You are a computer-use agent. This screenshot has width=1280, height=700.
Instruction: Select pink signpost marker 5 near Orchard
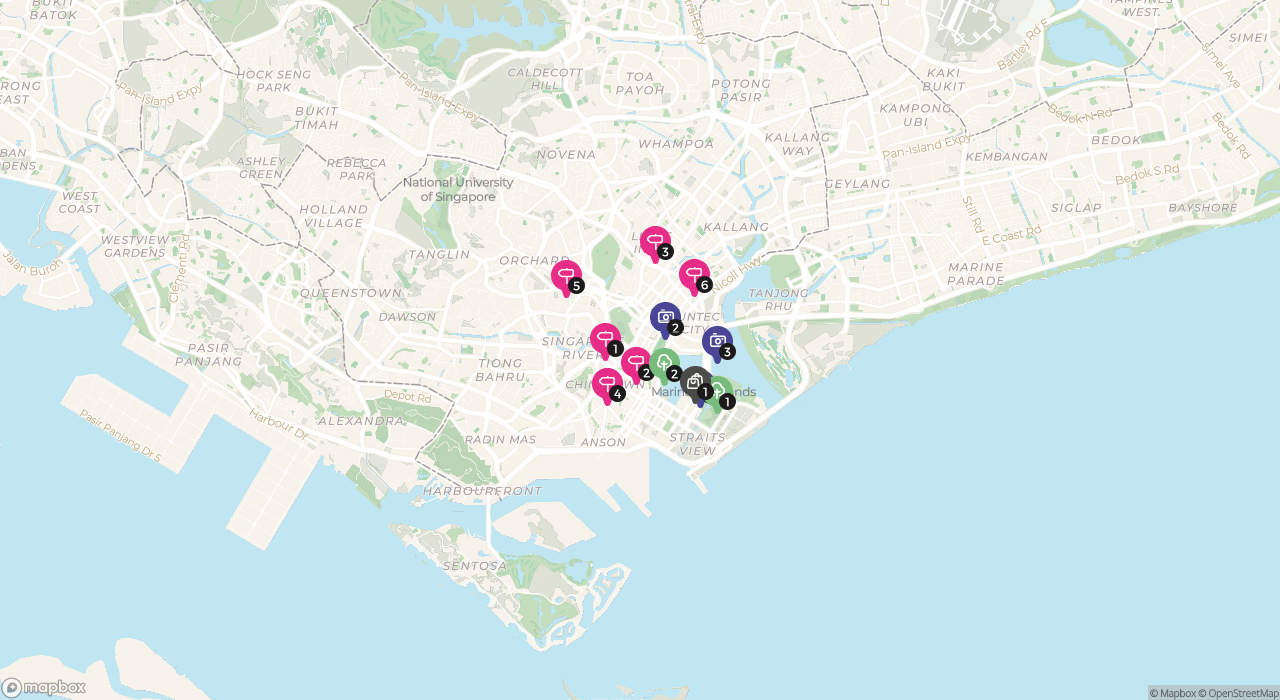(x=565, y=276)
